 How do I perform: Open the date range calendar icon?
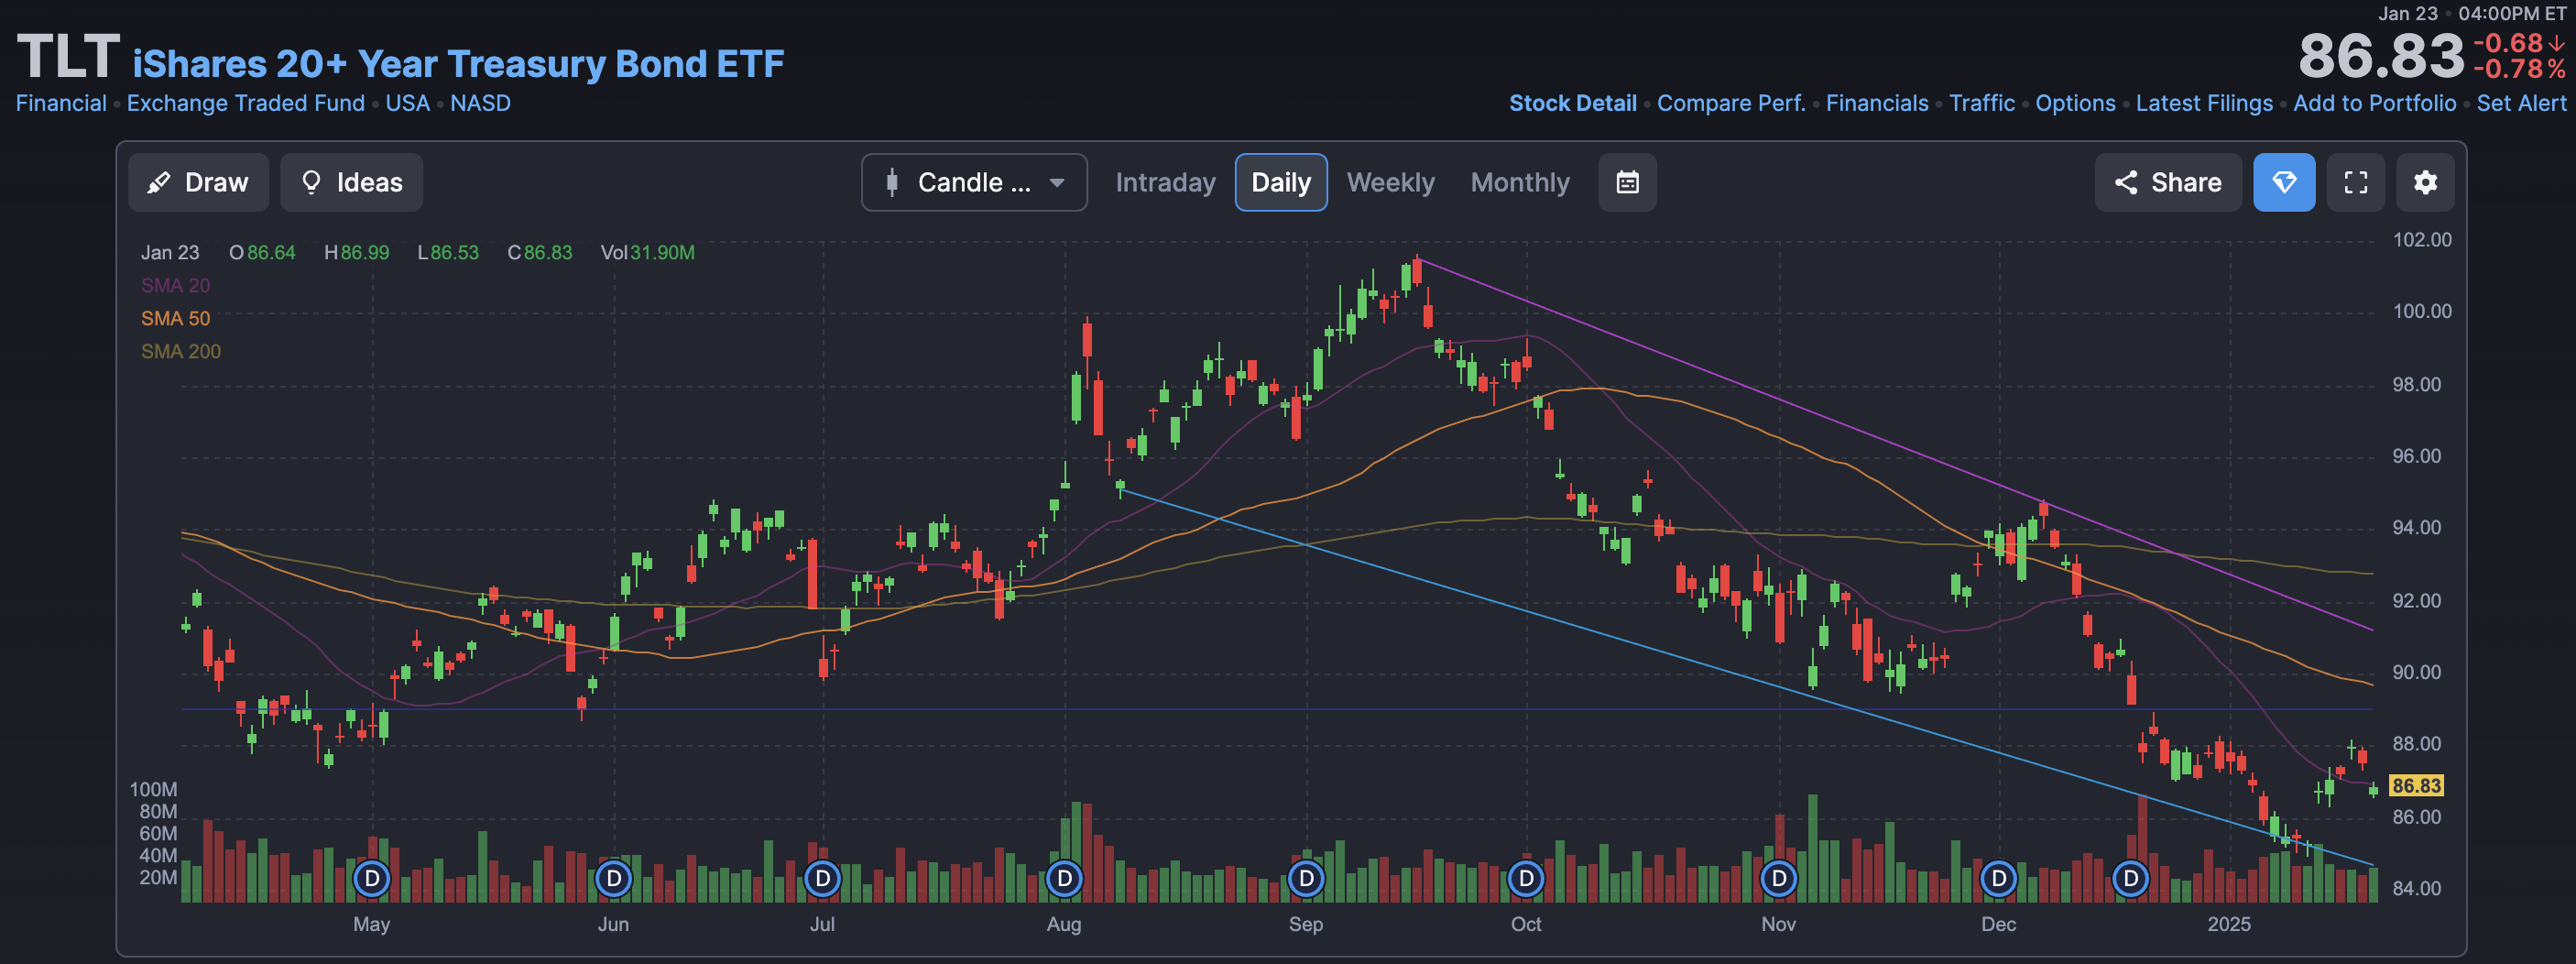pos(1627,182)
